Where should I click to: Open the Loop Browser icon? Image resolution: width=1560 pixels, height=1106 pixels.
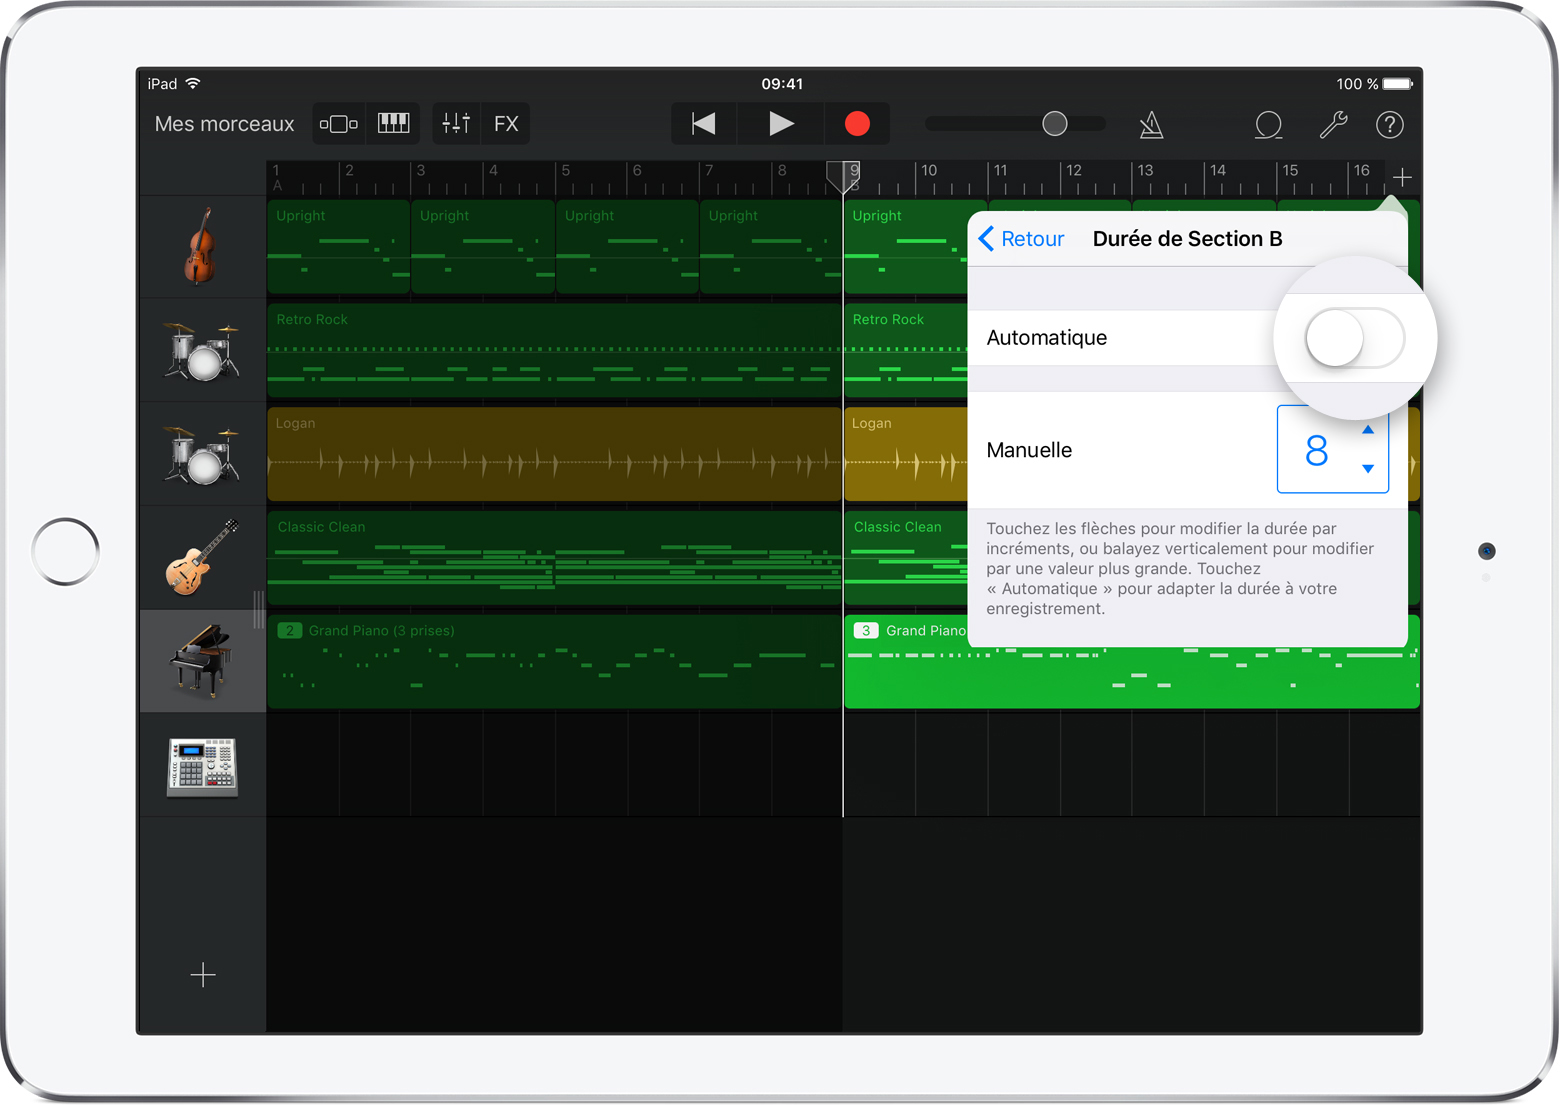coord(1268,124)
